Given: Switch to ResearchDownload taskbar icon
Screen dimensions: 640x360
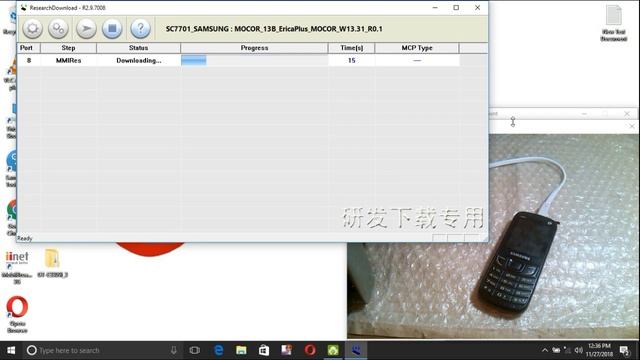Looking at the screenshot, I should tap(356, 350).
